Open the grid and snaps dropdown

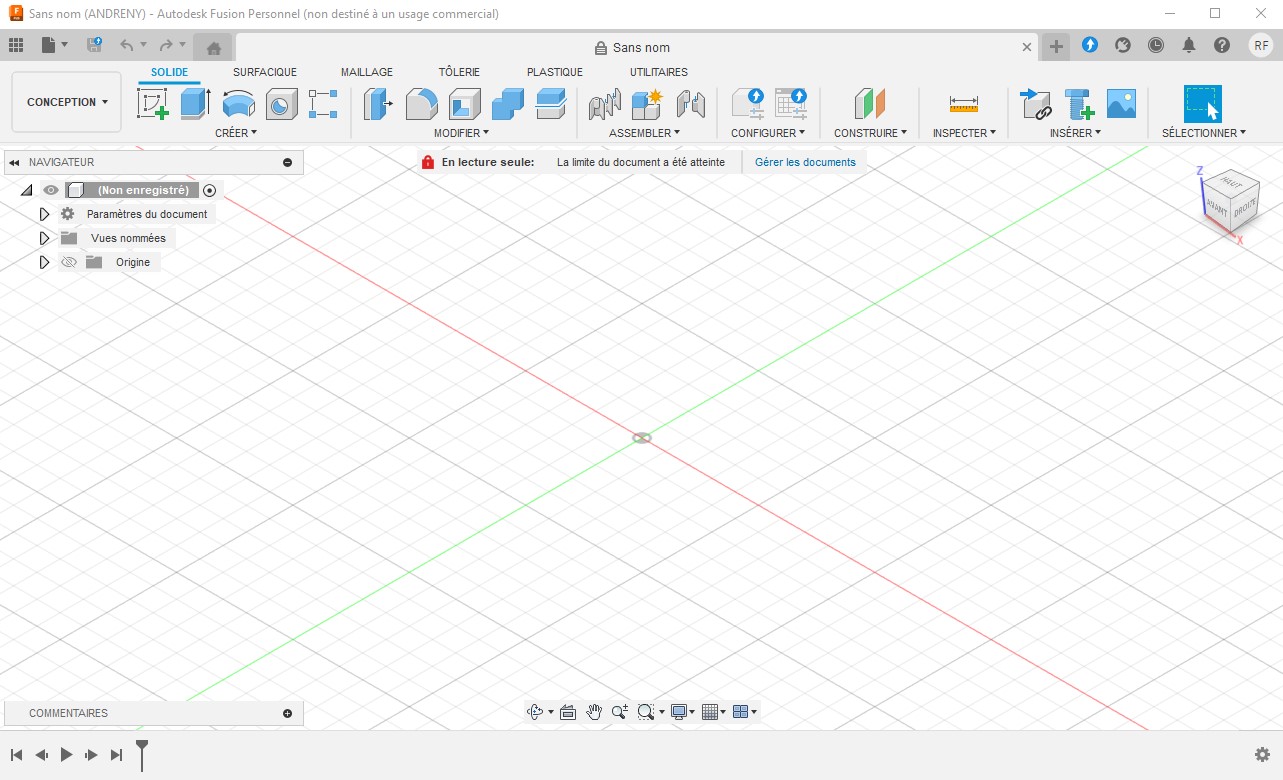pyautogui.click(x=714, y=712)
